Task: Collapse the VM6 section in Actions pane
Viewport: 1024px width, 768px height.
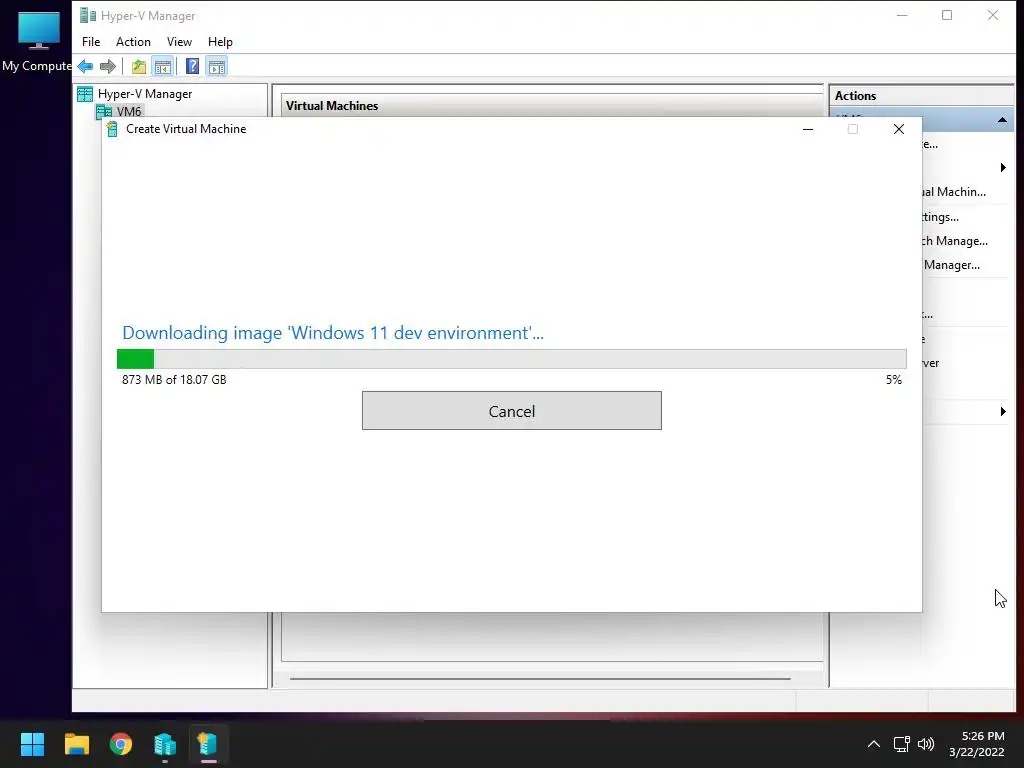Action: pos(1002,120)
